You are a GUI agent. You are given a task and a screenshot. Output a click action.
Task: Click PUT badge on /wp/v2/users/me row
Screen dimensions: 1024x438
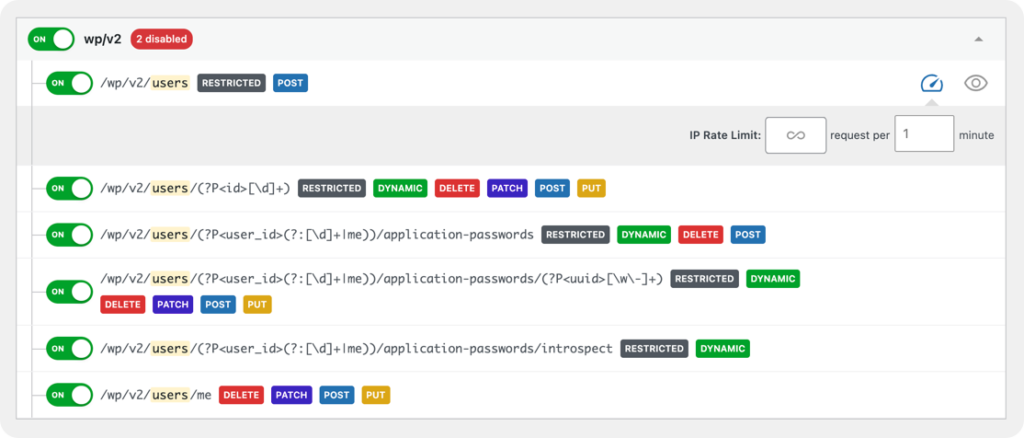point(376,395)
